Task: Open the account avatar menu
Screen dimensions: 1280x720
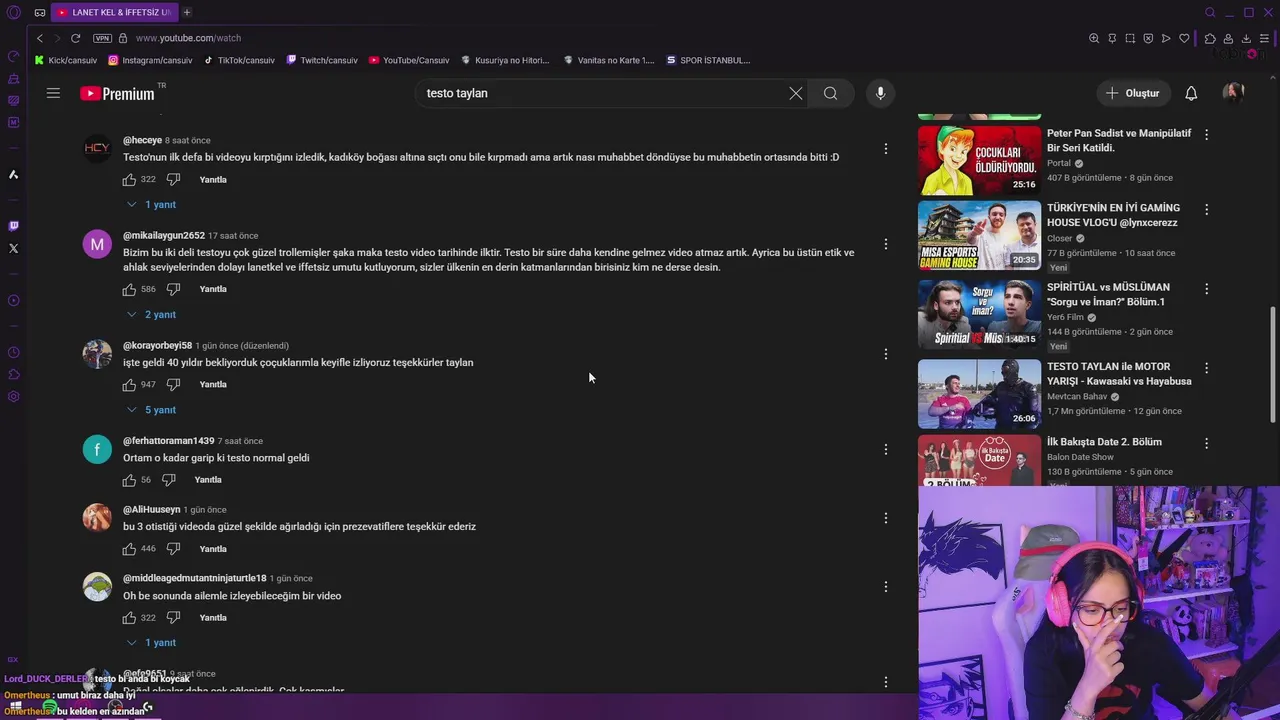Action: 1233,93
